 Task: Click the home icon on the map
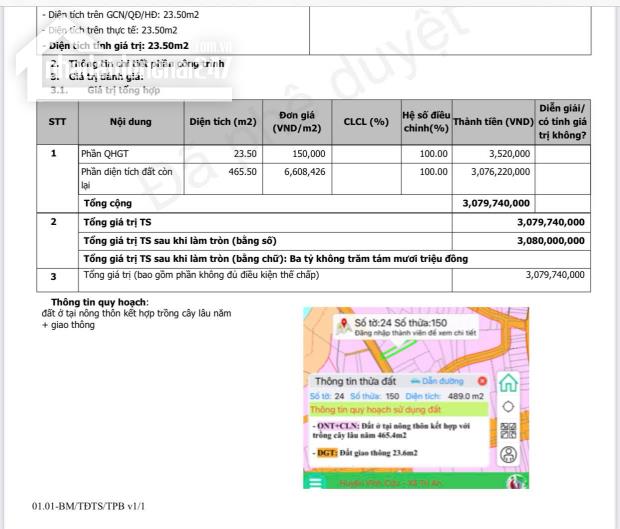(508, 382)
